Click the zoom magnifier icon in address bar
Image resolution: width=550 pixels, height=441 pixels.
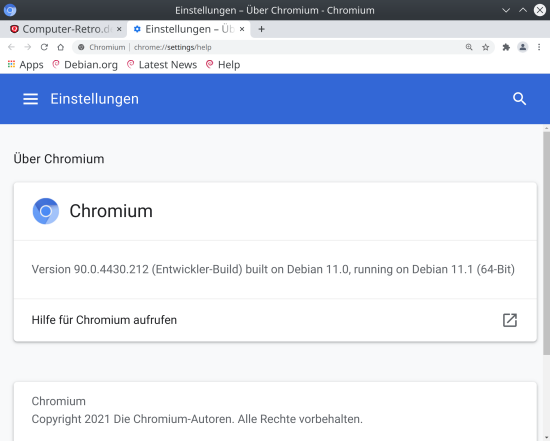[x=469, y=47]
